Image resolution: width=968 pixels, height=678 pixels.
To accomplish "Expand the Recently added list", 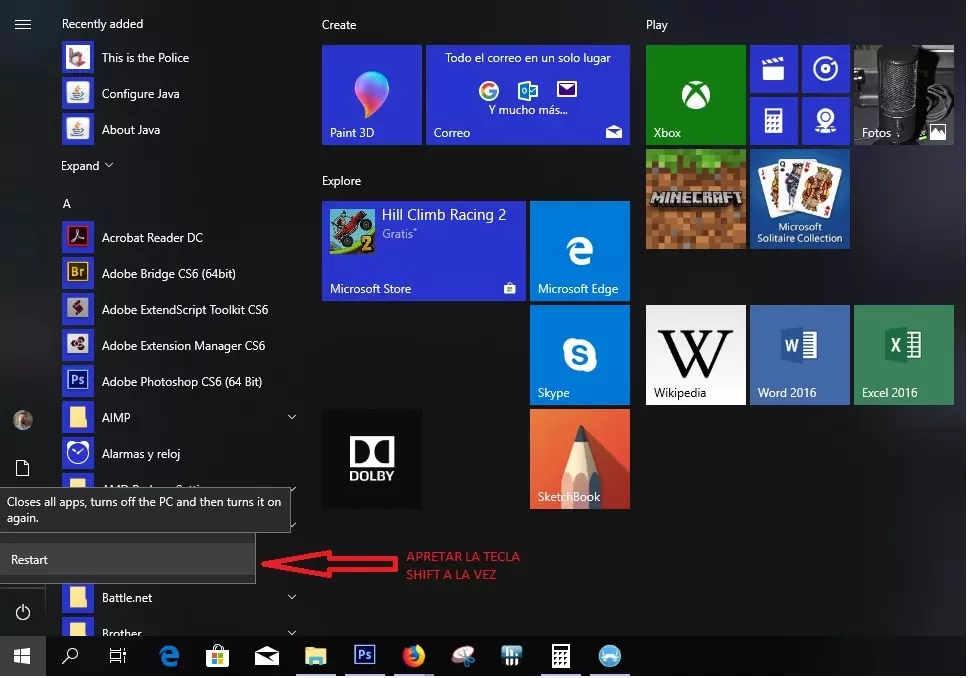I will [87, 166].
